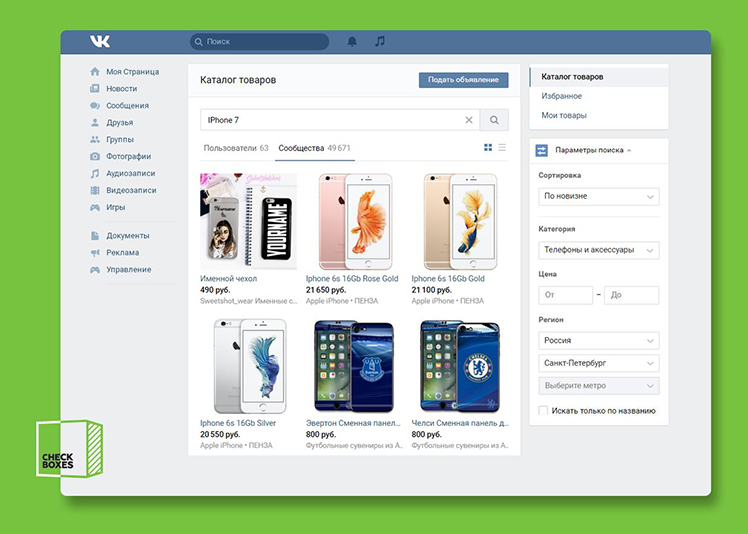Click the 21 650 руб. price text
The width and height of the screenshot is (748, 534).
326,290
